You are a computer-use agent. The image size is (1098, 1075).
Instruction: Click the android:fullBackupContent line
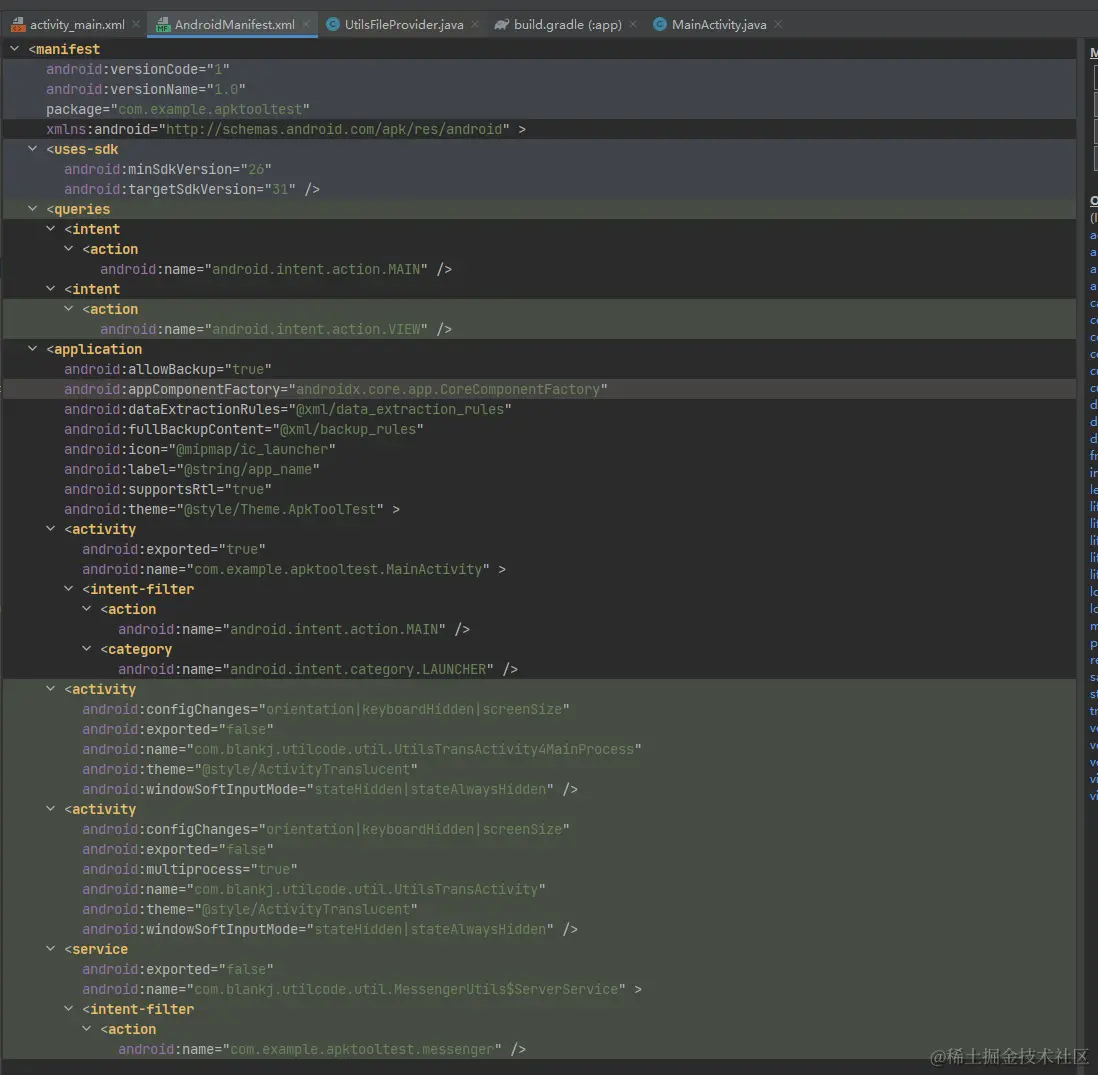244,429
